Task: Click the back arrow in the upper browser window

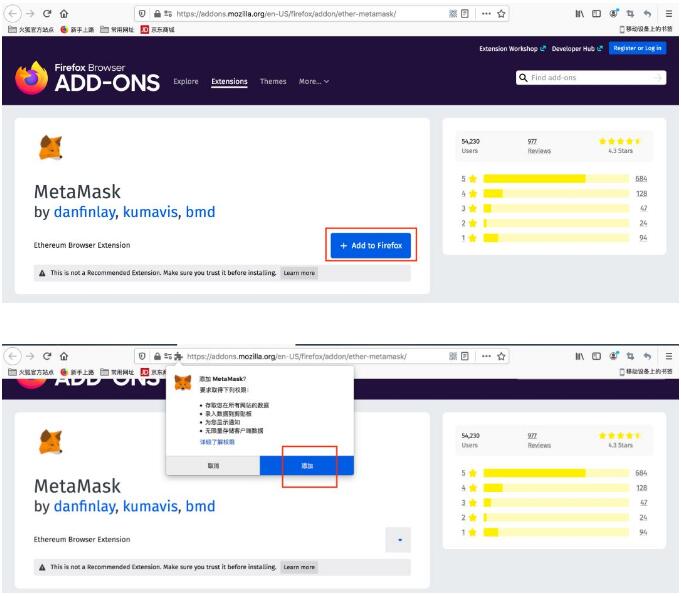Action: coord(12,13)
